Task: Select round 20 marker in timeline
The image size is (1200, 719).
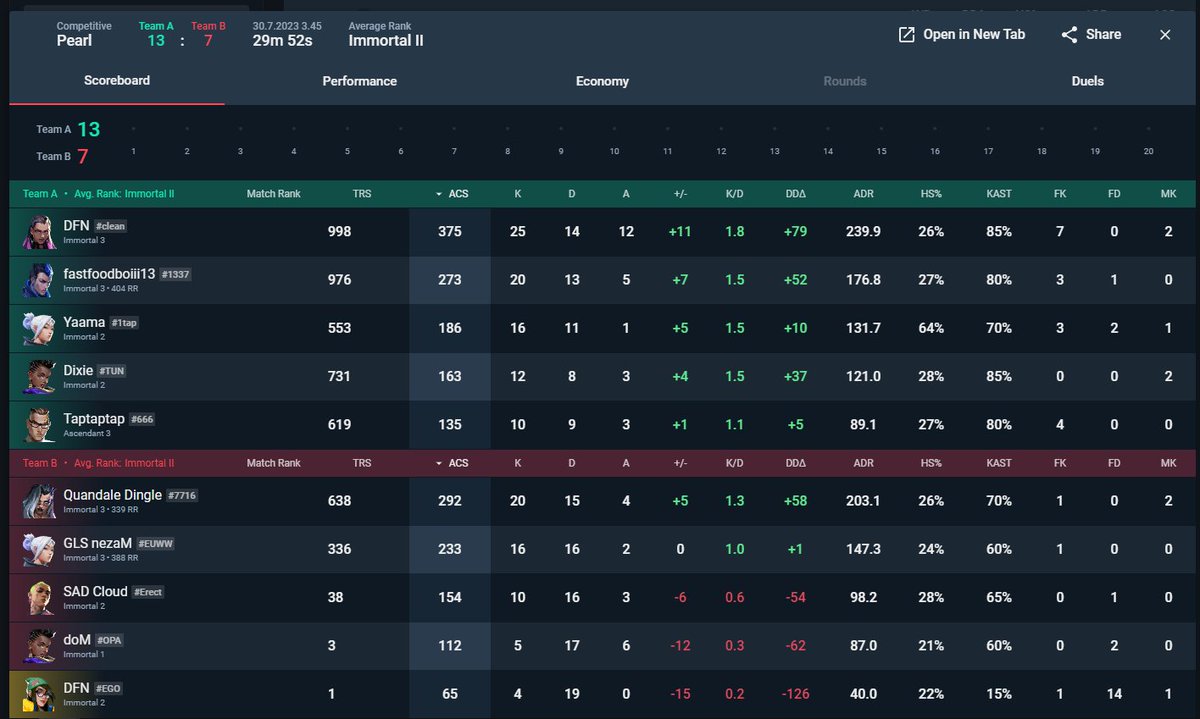Action: [1149, 151]
